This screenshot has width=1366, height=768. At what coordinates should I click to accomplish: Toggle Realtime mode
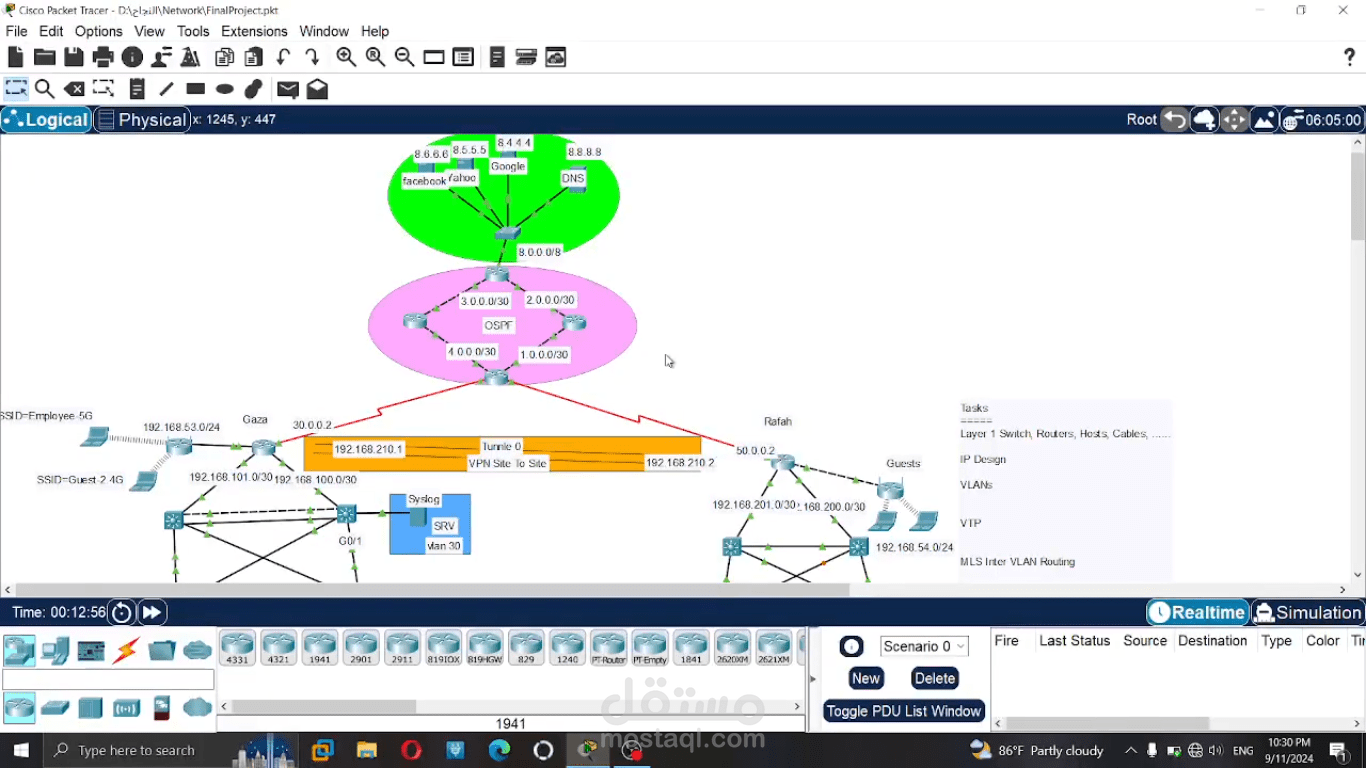(1197, 613)
